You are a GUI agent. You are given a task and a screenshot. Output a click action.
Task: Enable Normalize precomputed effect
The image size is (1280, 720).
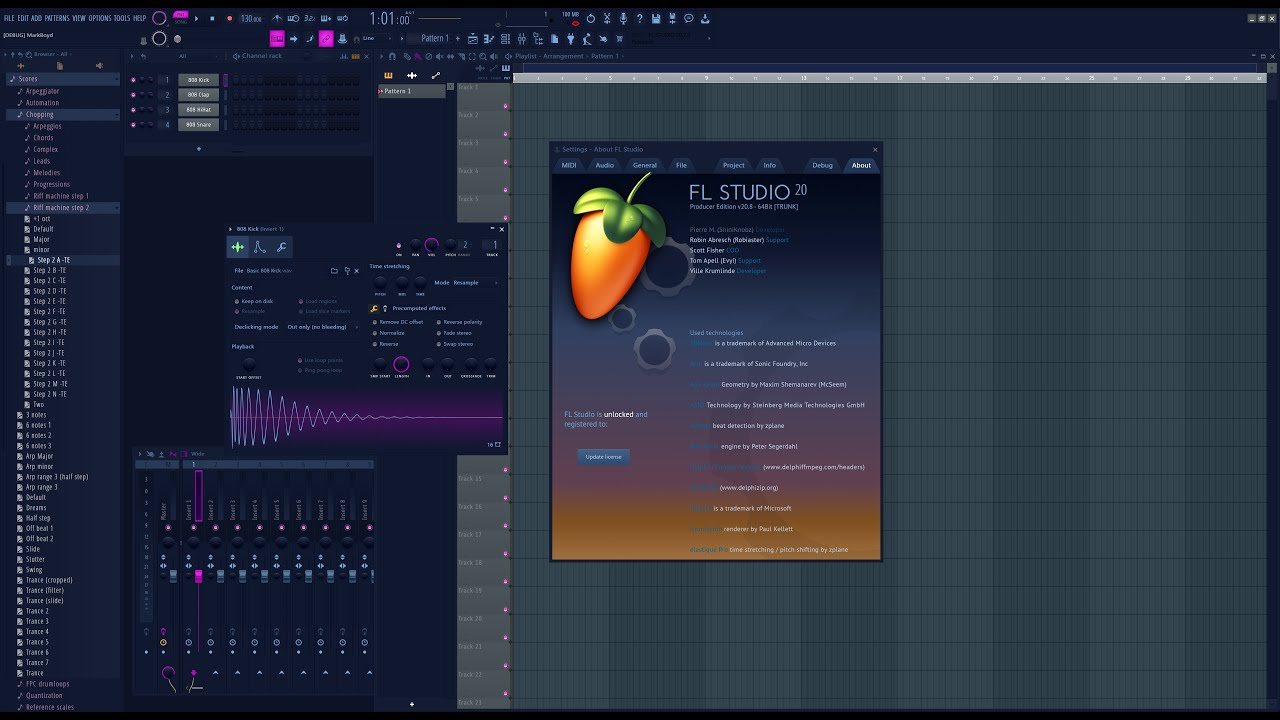[x=389, y=333]
